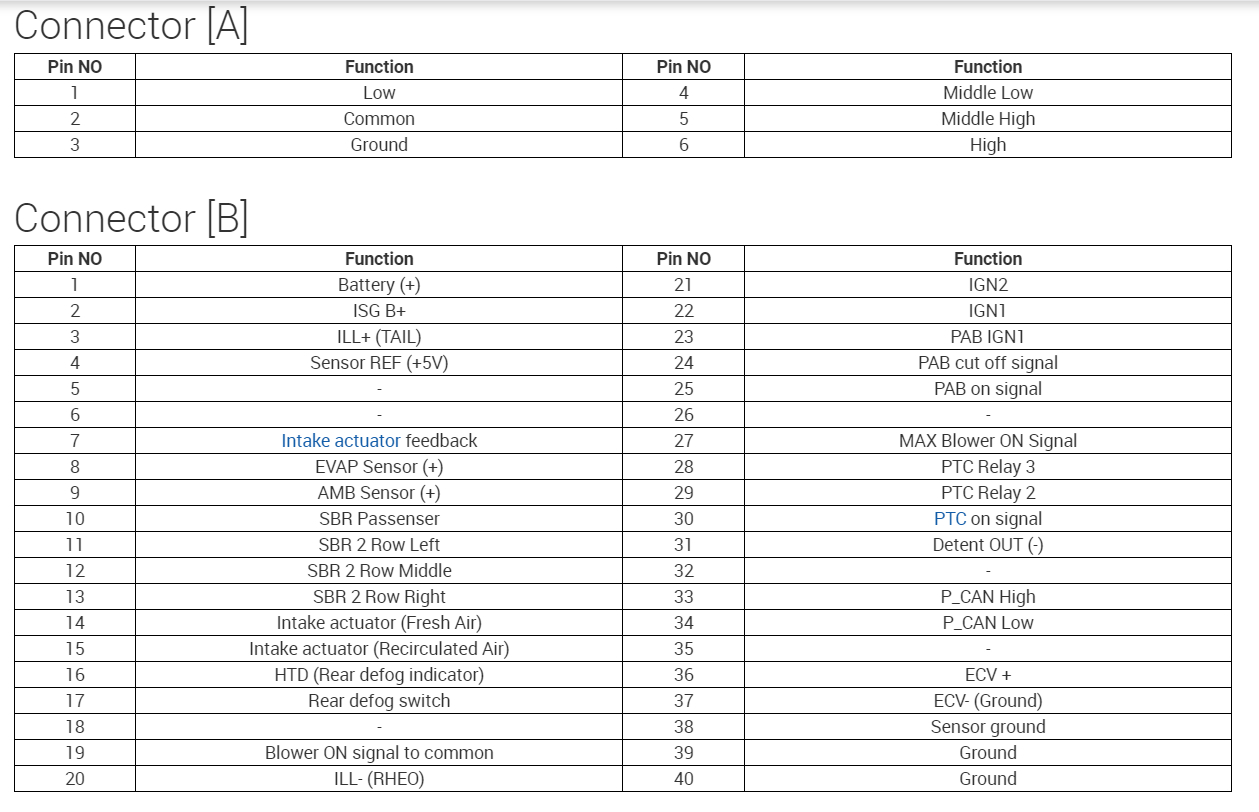This screenshot has width=1259, height=812.
Task: Click Blower ON signal to common cell
Action: (379, 753)
